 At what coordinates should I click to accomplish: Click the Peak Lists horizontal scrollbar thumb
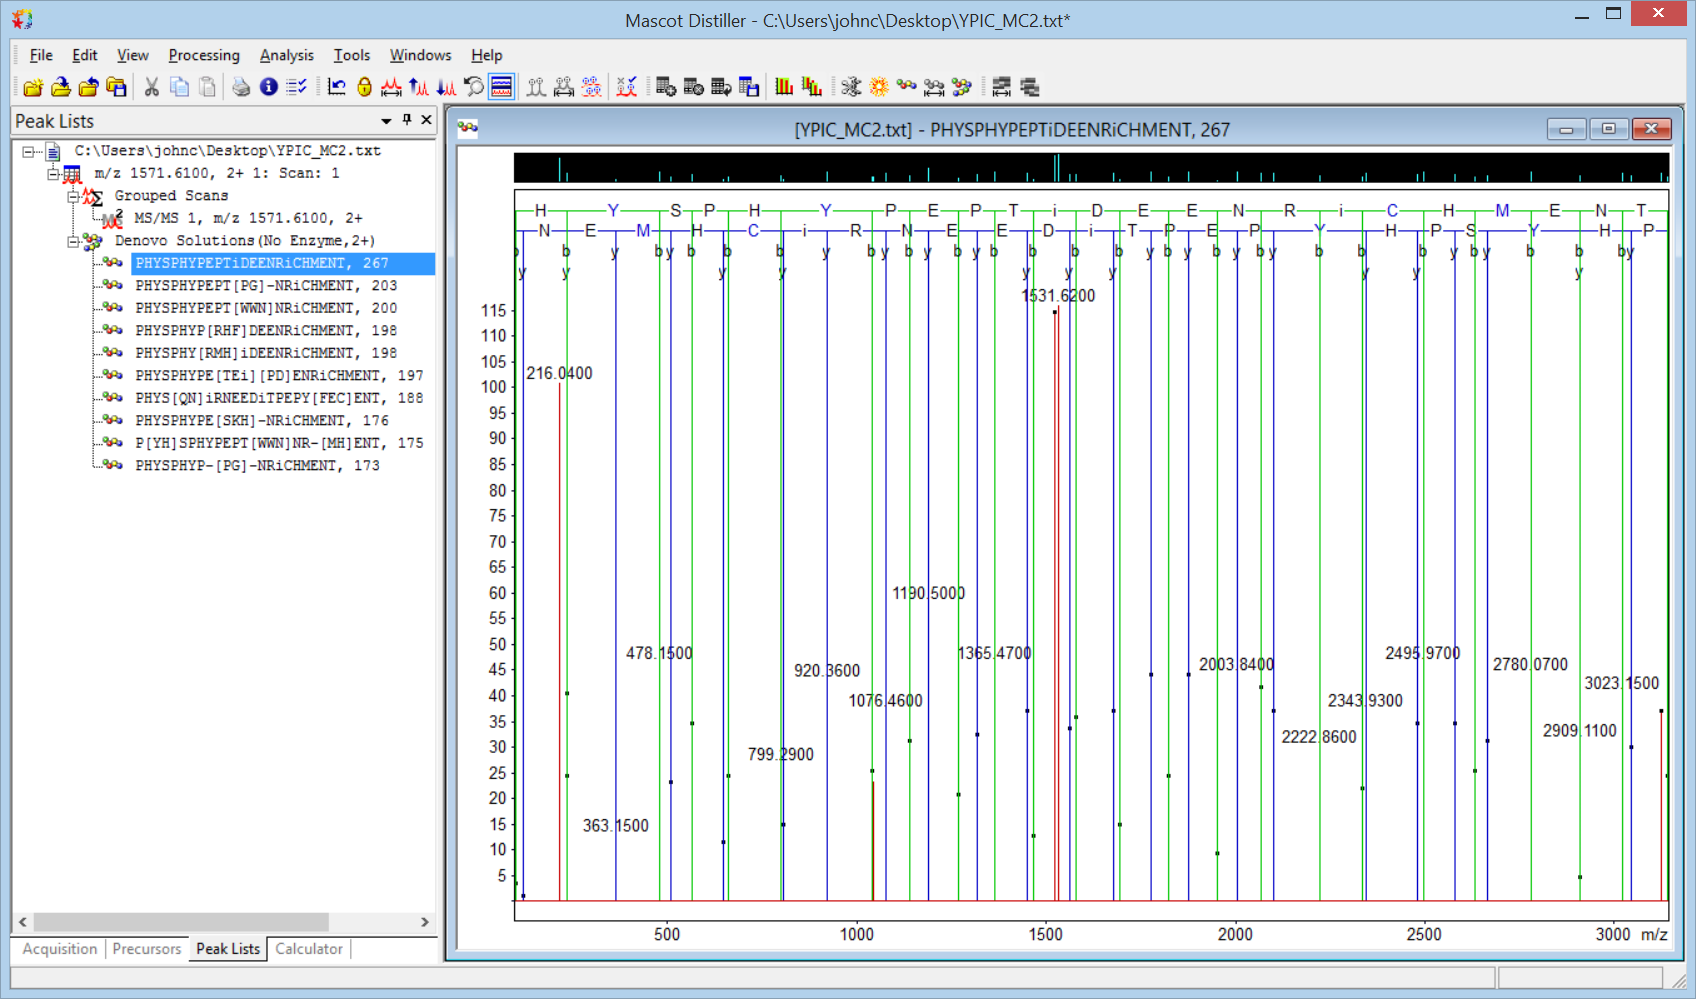181,922
